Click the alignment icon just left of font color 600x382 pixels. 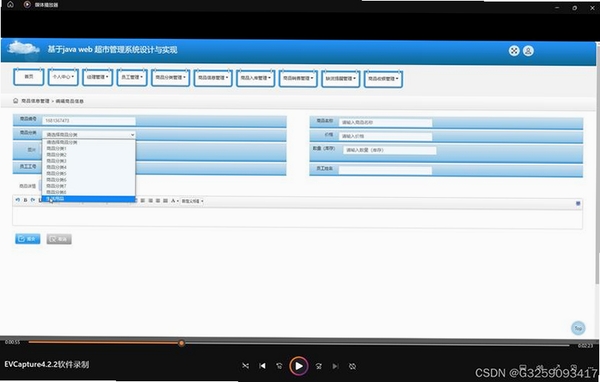click(x=165, y=201)
